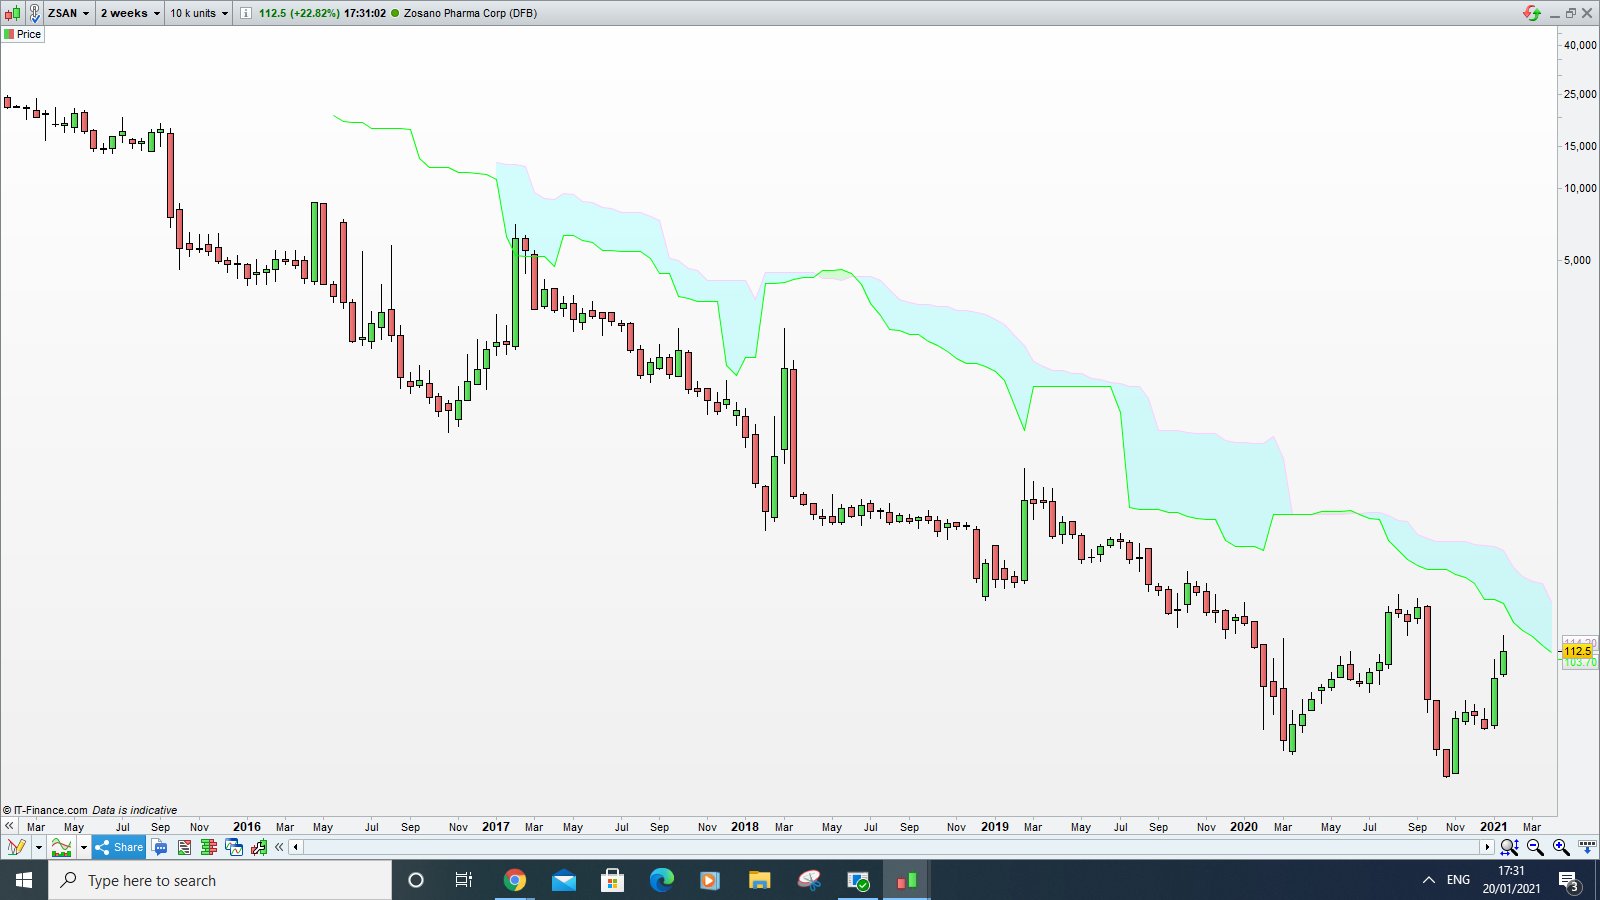Open Cortana circle icon in taskbar
The image size is (1600, 900).
click(x=416, y=880)
